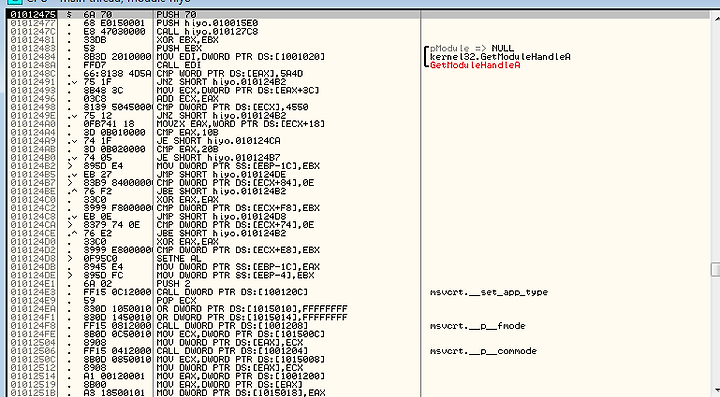This screenshot has height=397, width=720.
Task: Click CMP DWORD PTR DS:[ECX+84],0E instruction
Action: (235, 183)
